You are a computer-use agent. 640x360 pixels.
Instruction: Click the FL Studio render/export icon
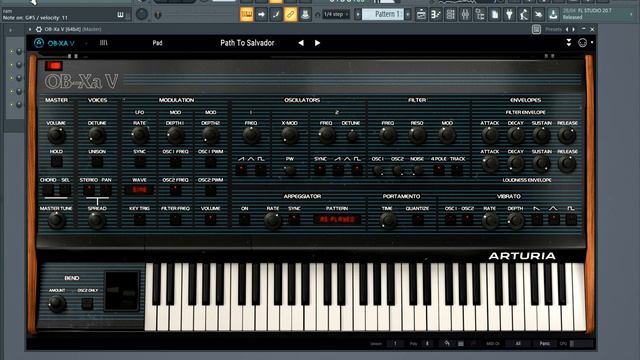coord(553,15)
